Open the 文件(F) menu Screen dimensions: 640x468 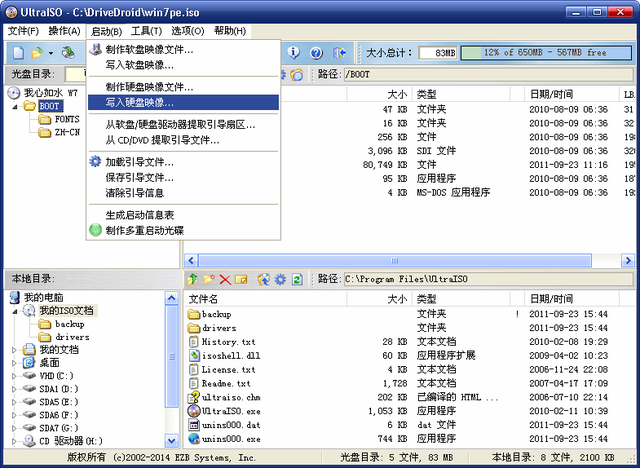pyautogui.click(x=23, y=31)
